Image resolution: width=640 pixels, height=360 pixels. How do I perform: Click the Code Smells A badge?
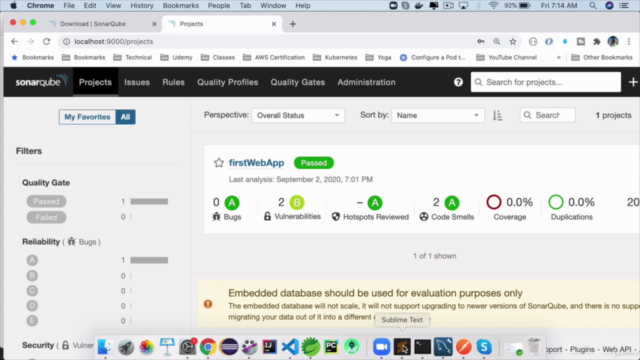452,202
